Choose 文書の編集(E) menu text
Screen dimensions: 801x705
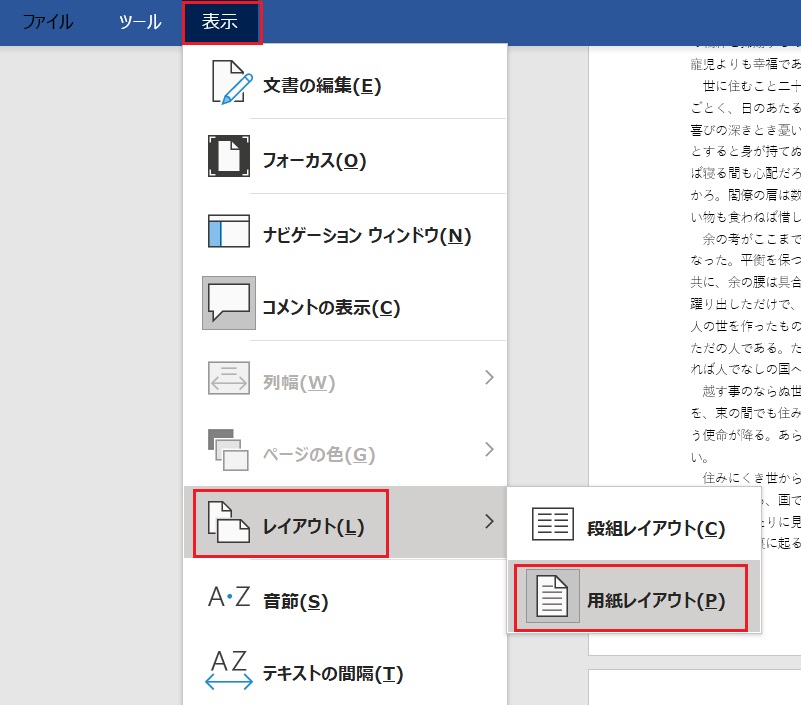pyautogui.click(x=322, y=85)
